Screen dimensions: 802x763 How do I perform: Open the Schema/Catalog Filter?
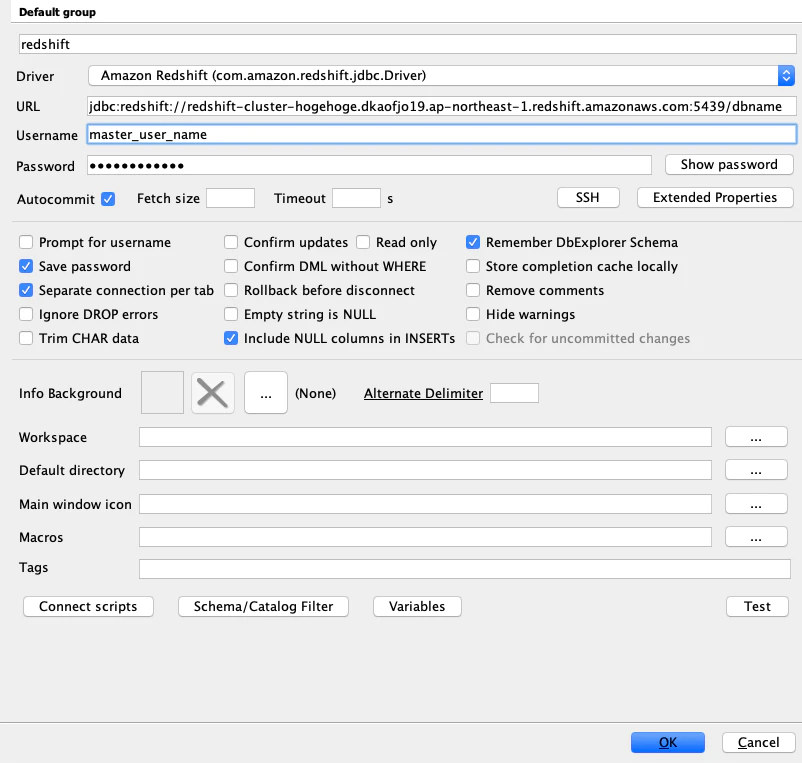tap(263, 607)
